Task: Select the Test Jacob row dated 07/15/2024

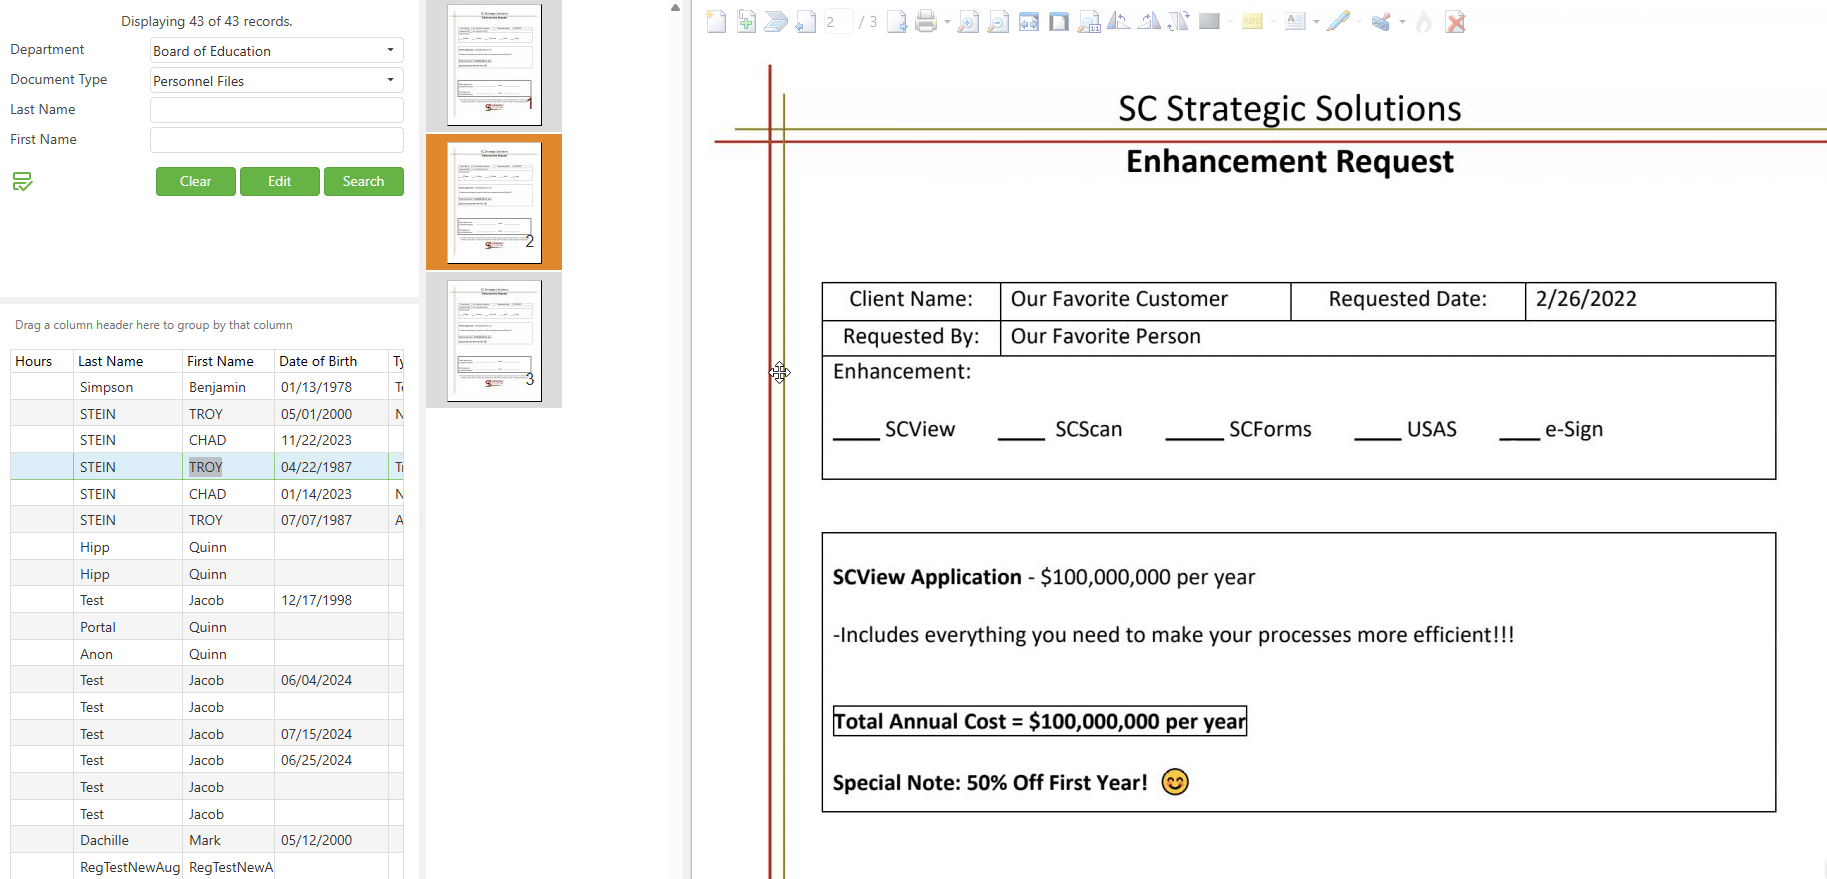Action: click(x=207, y=734)
